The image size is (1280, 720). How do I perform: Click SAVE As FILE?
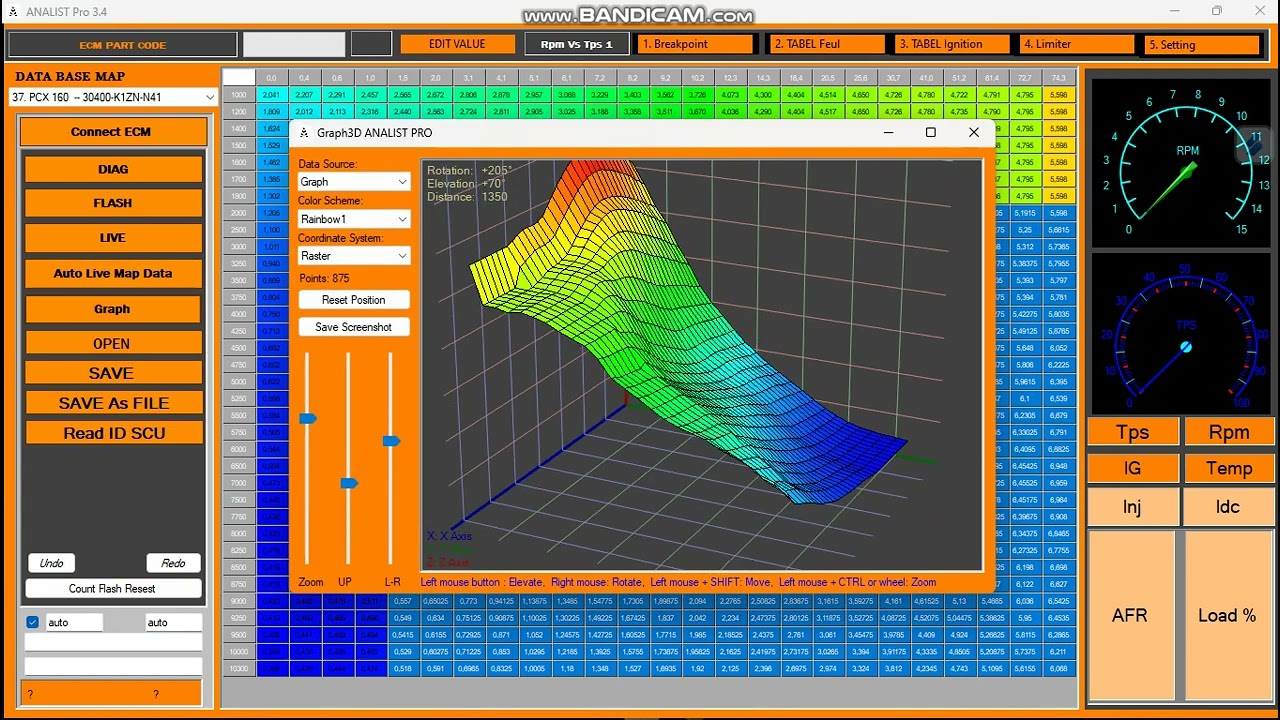[x=113, y=403]
